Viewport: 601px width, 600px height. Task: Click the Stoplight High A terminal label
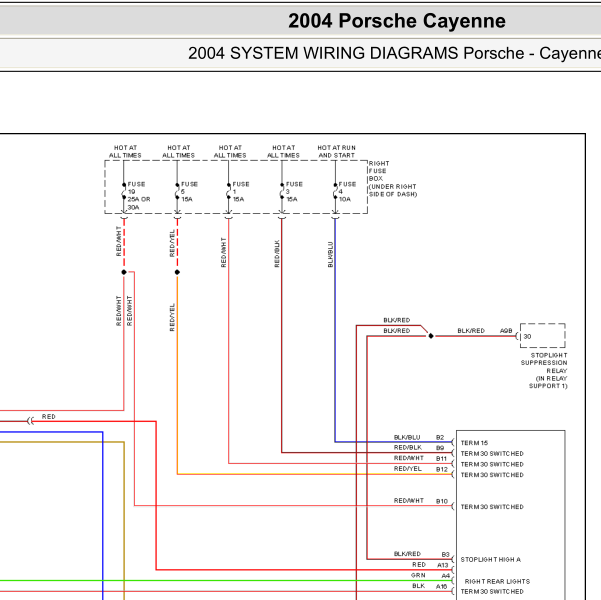click(491, 559)
